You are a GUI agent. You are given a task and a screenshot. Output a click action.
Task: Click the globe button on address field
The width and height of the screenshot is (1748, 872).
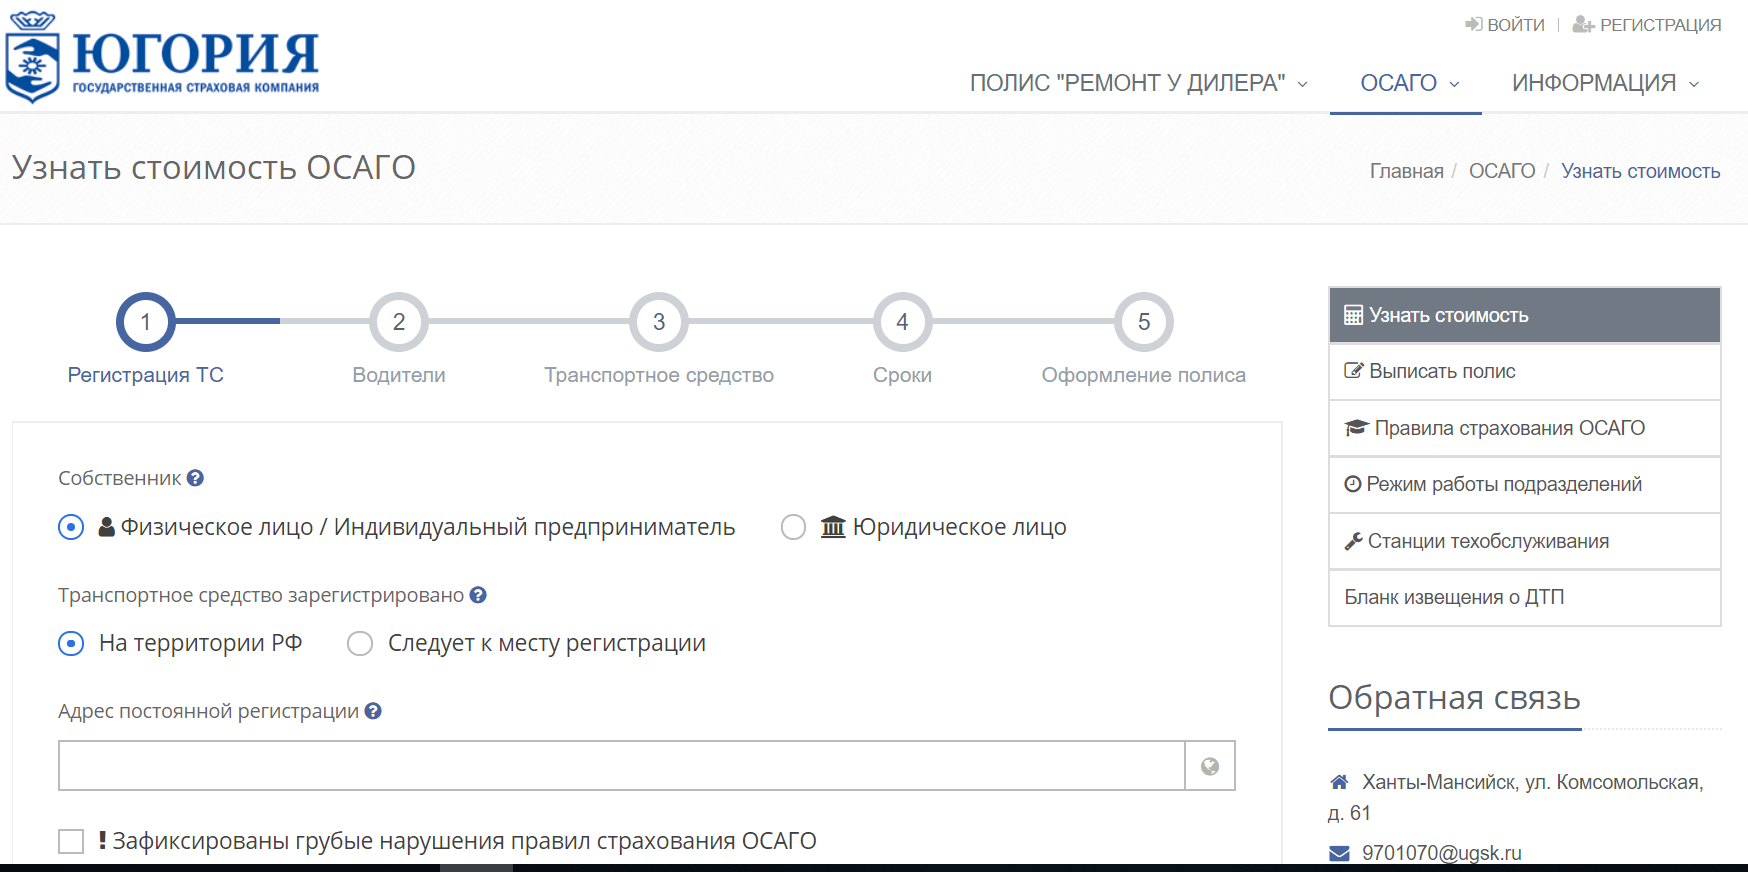click(x=1210, y=766)
